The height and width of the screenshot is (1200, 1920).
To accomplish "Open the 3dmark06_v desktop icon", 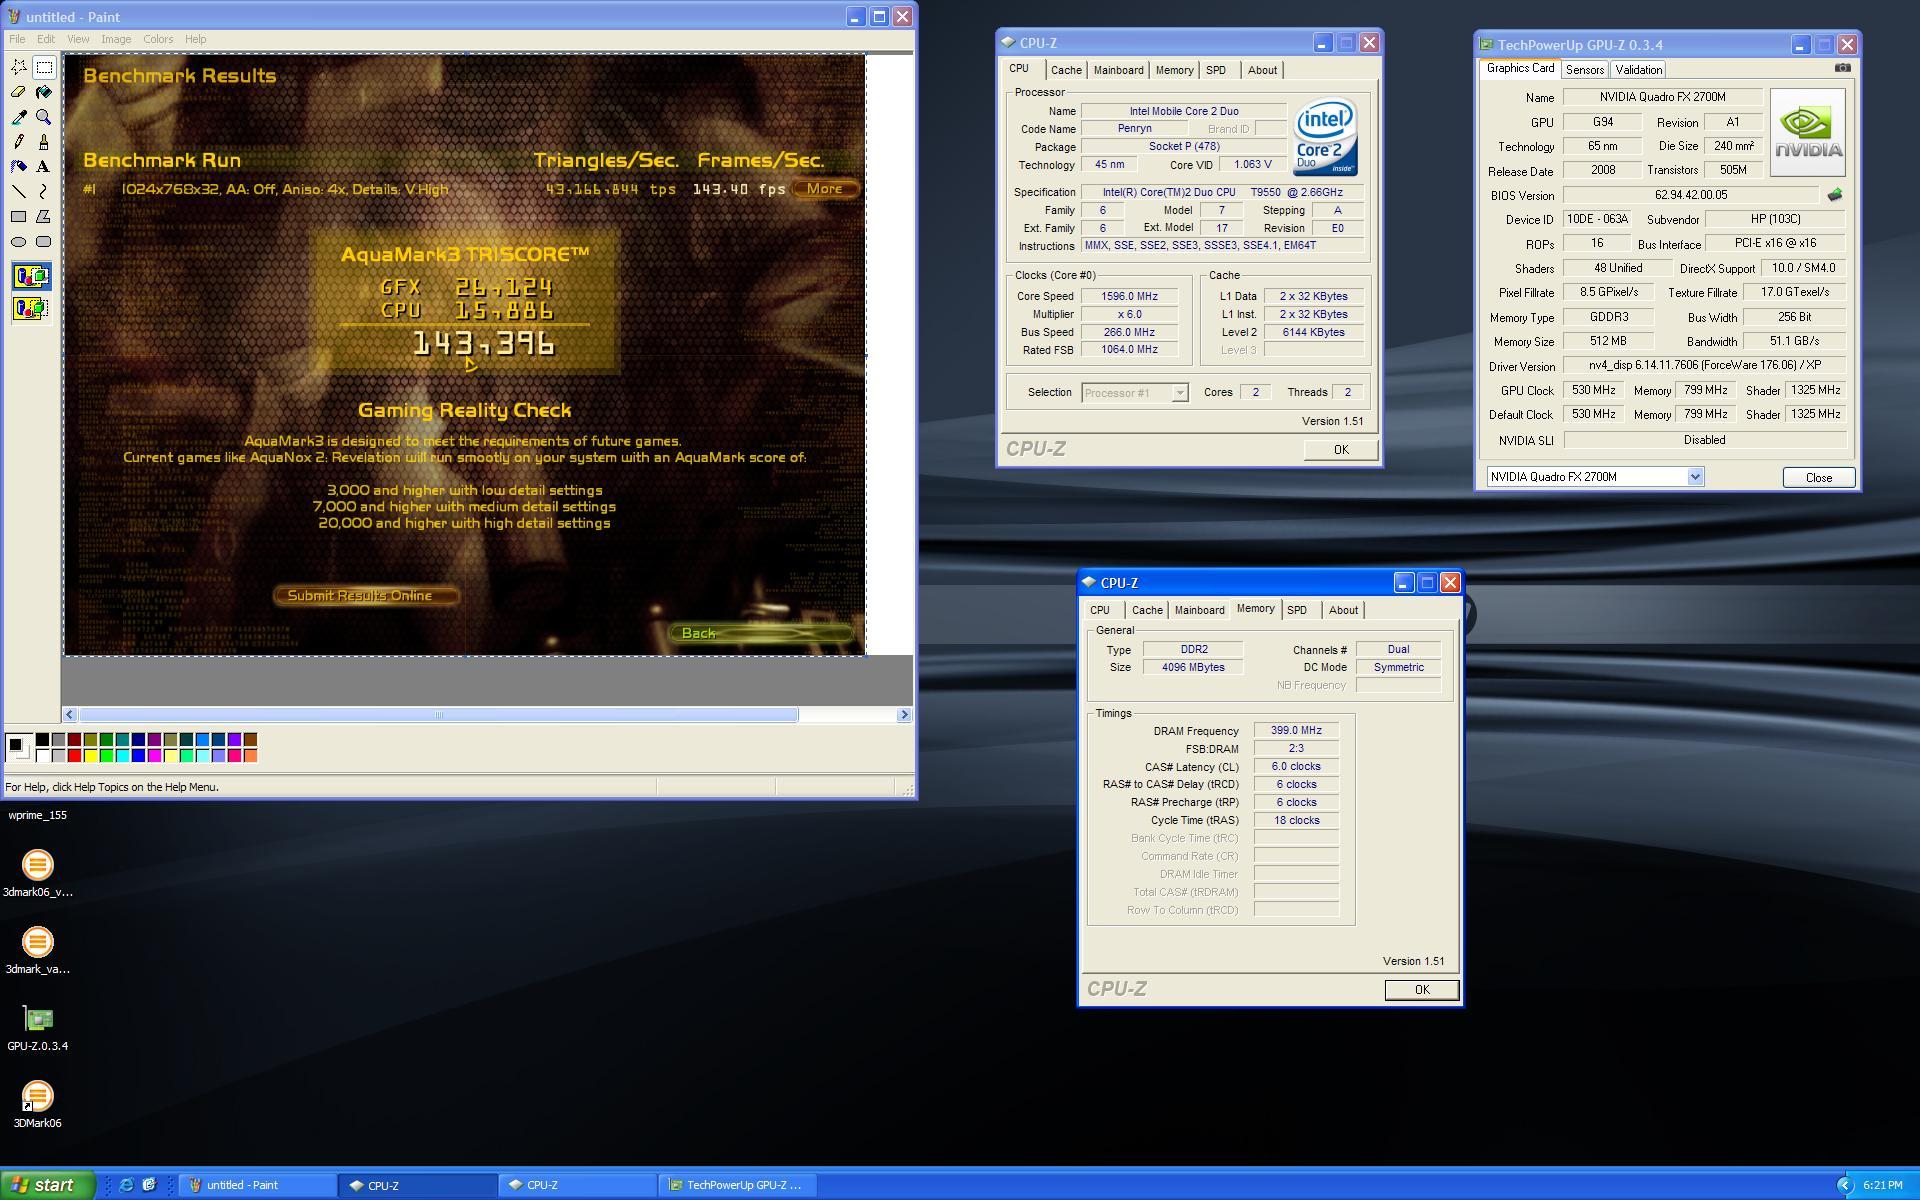I will pyautogui.click(x=37, y=873).
